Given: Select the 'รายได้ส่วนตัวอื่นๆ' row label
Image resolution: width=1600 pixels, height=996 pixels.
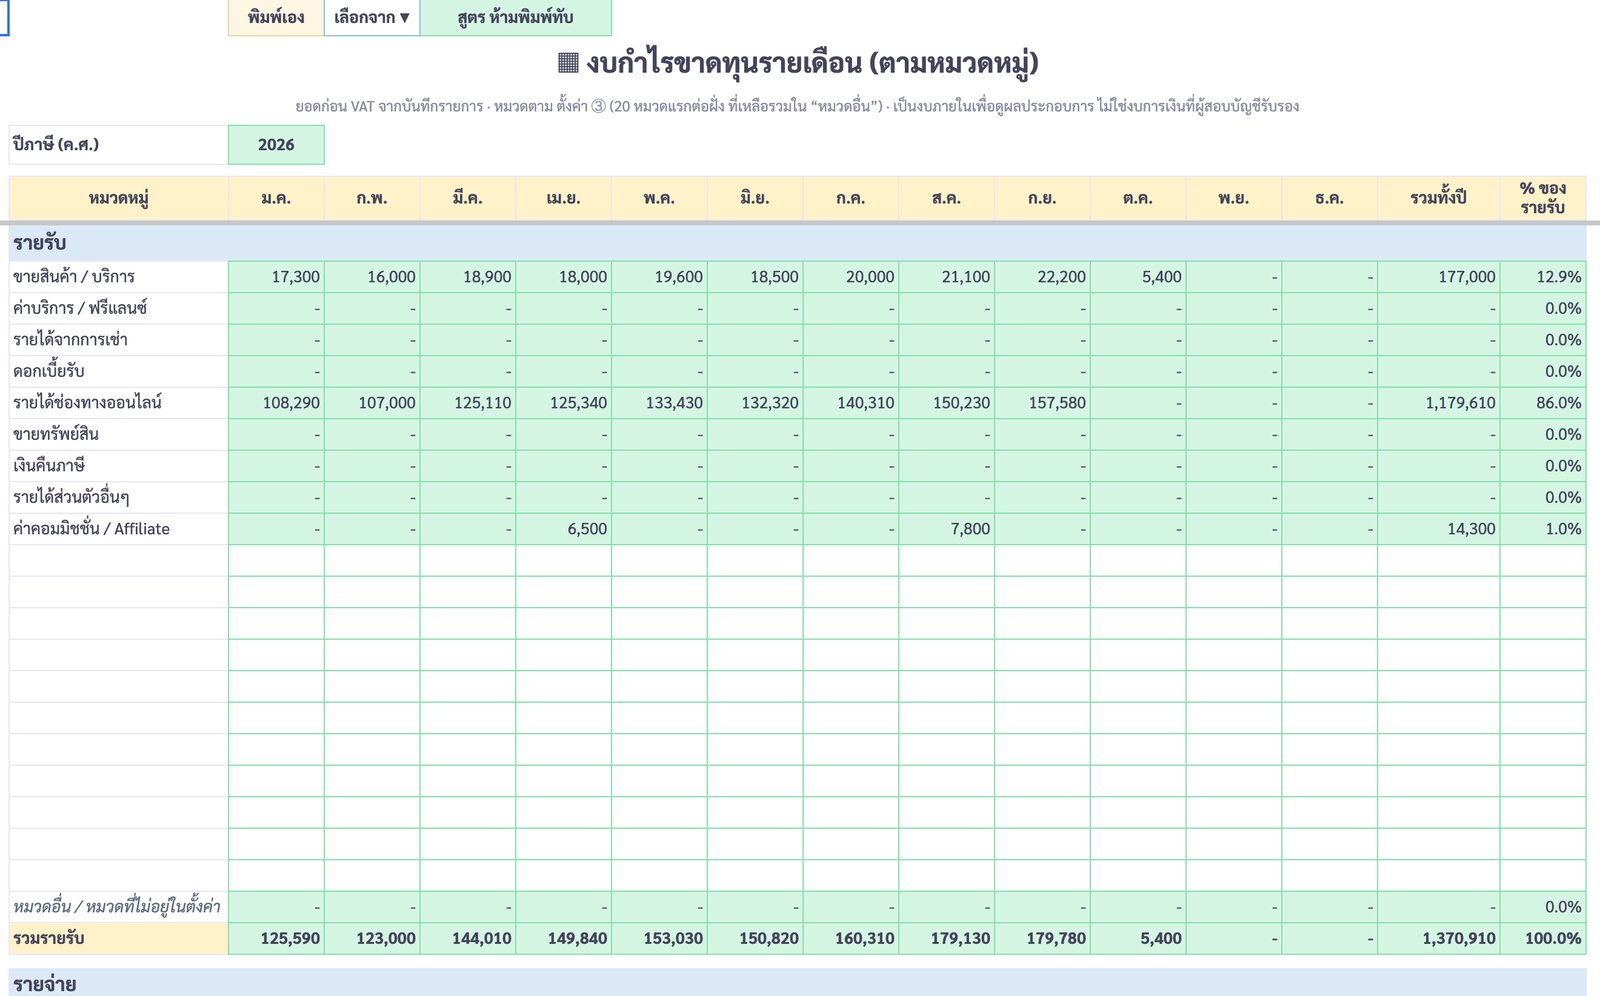Looking at the screenshot, I should tap(119, 497).
